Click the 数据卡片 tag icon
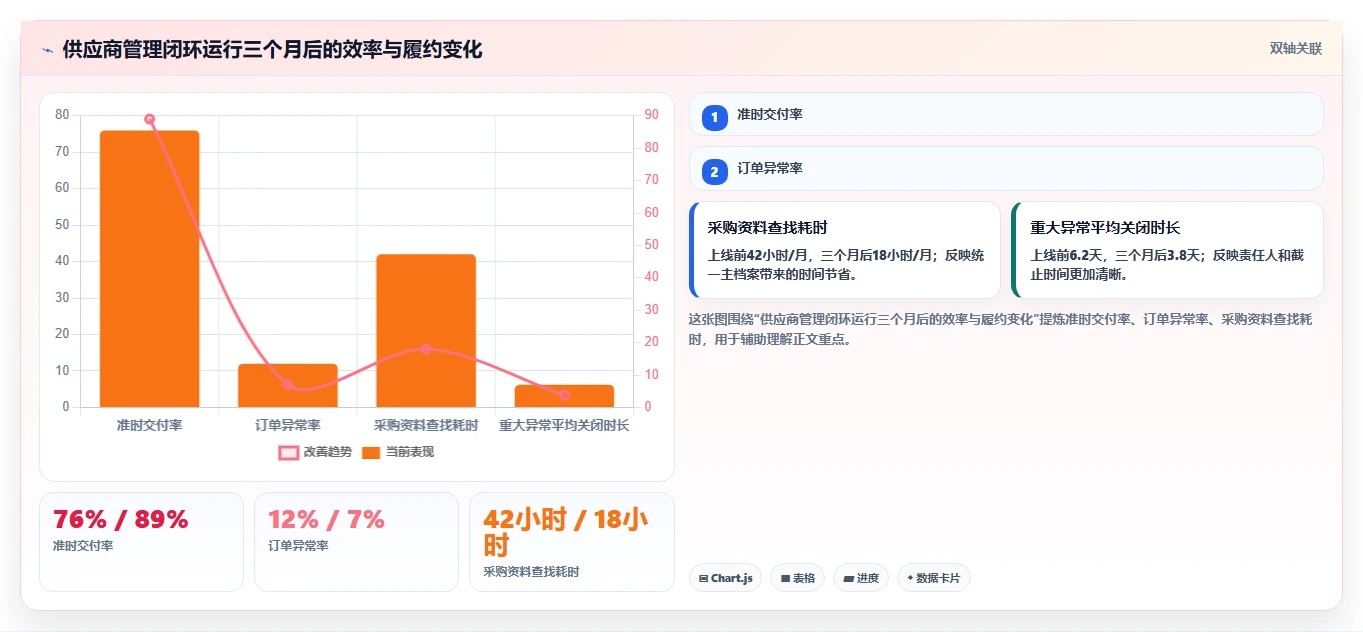The height and width of the screenshot is (632, 1363). pyautogui.click(x=910, y=578)
